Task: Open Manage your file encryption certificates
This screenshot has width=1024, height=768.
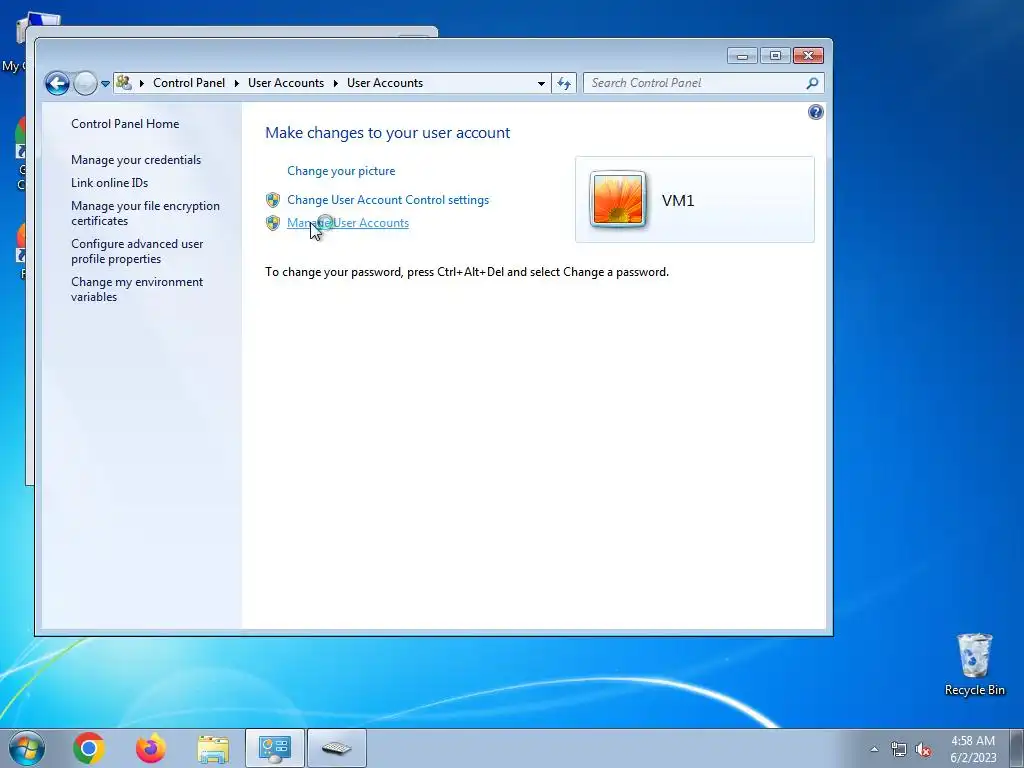Action: click(145, 213)
